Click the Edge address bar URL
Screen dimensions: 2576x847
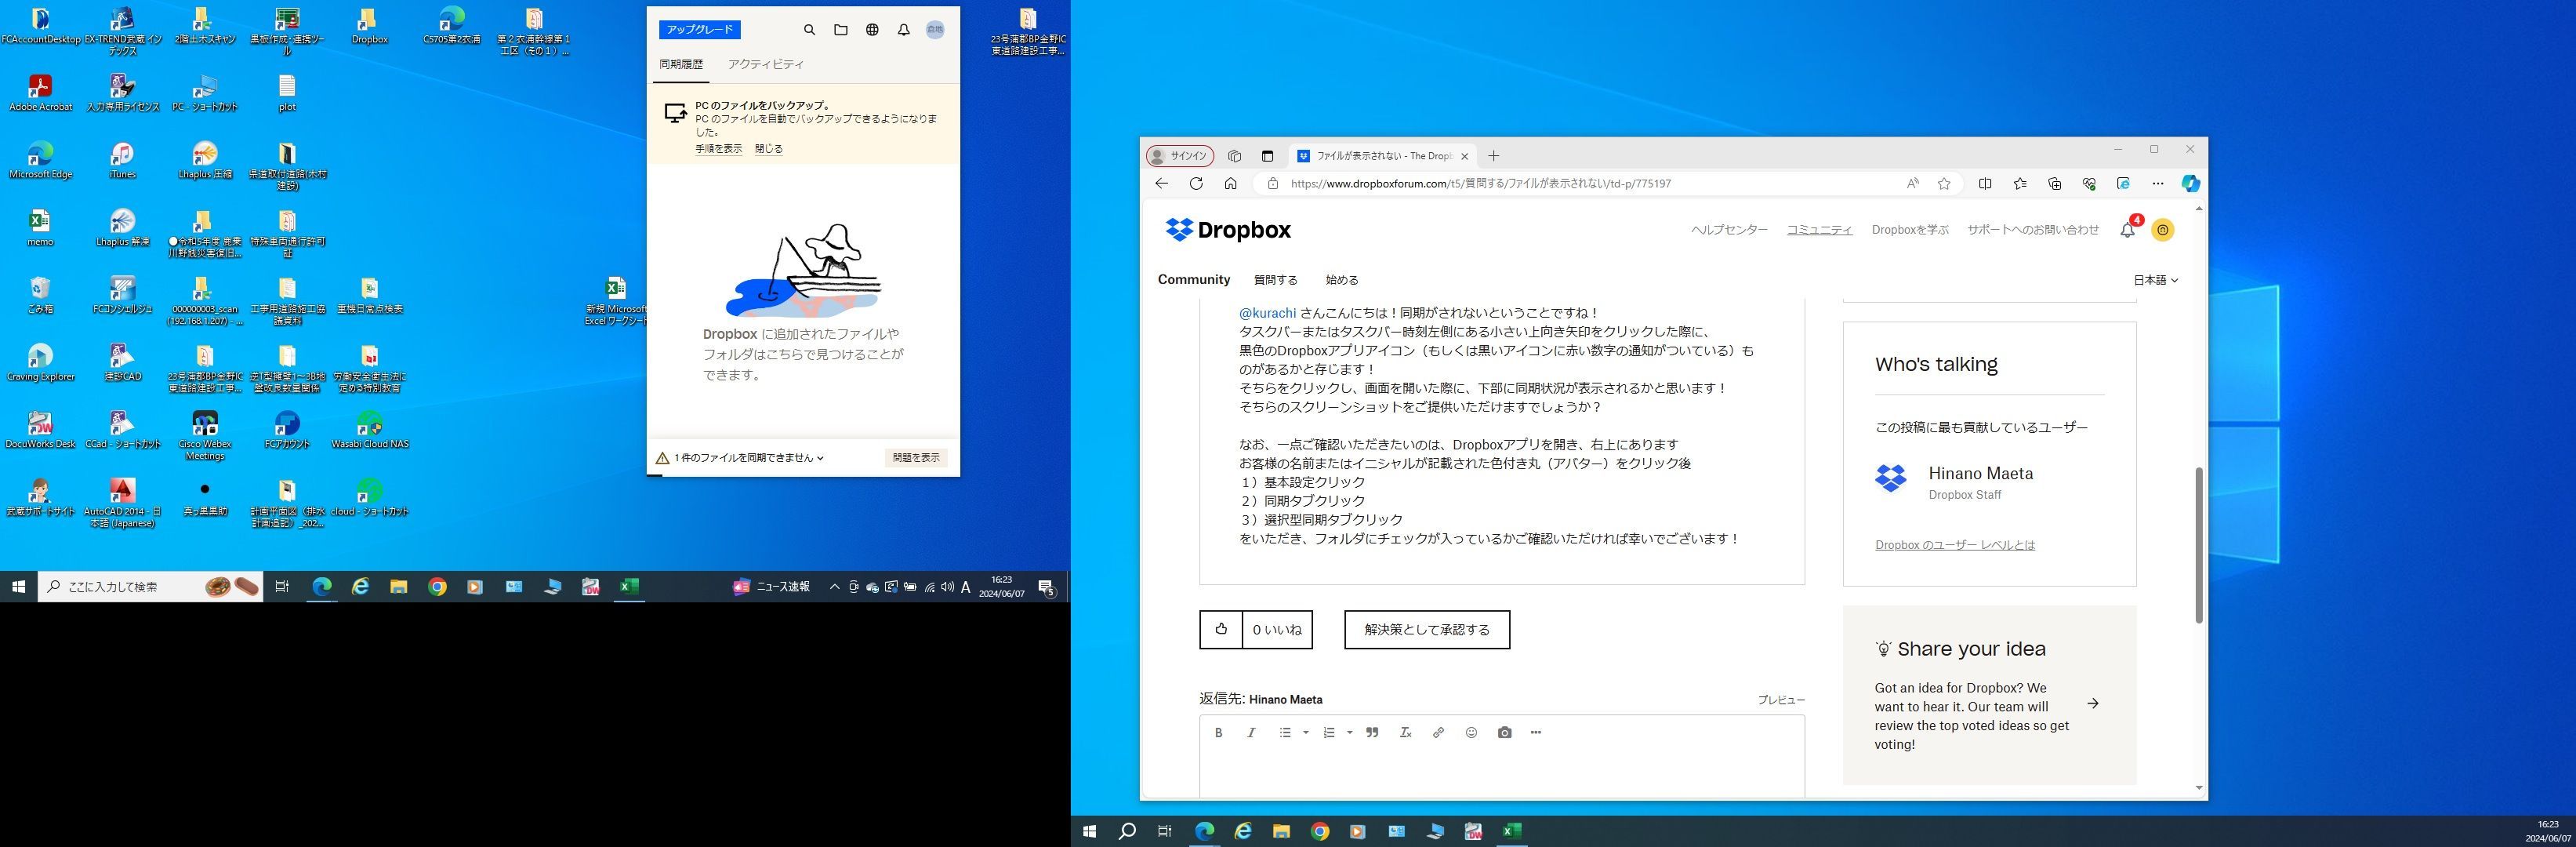tap(1480, 184)
